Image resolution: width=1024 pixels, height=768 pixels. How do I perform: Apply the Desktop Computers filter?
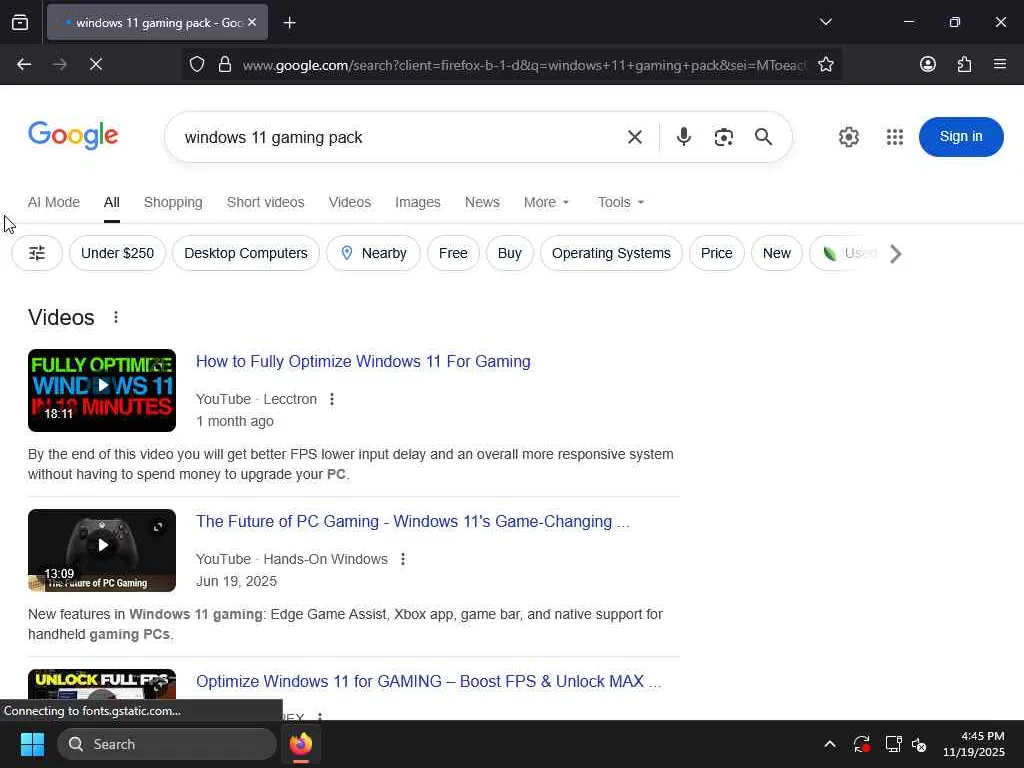[246, 253]
